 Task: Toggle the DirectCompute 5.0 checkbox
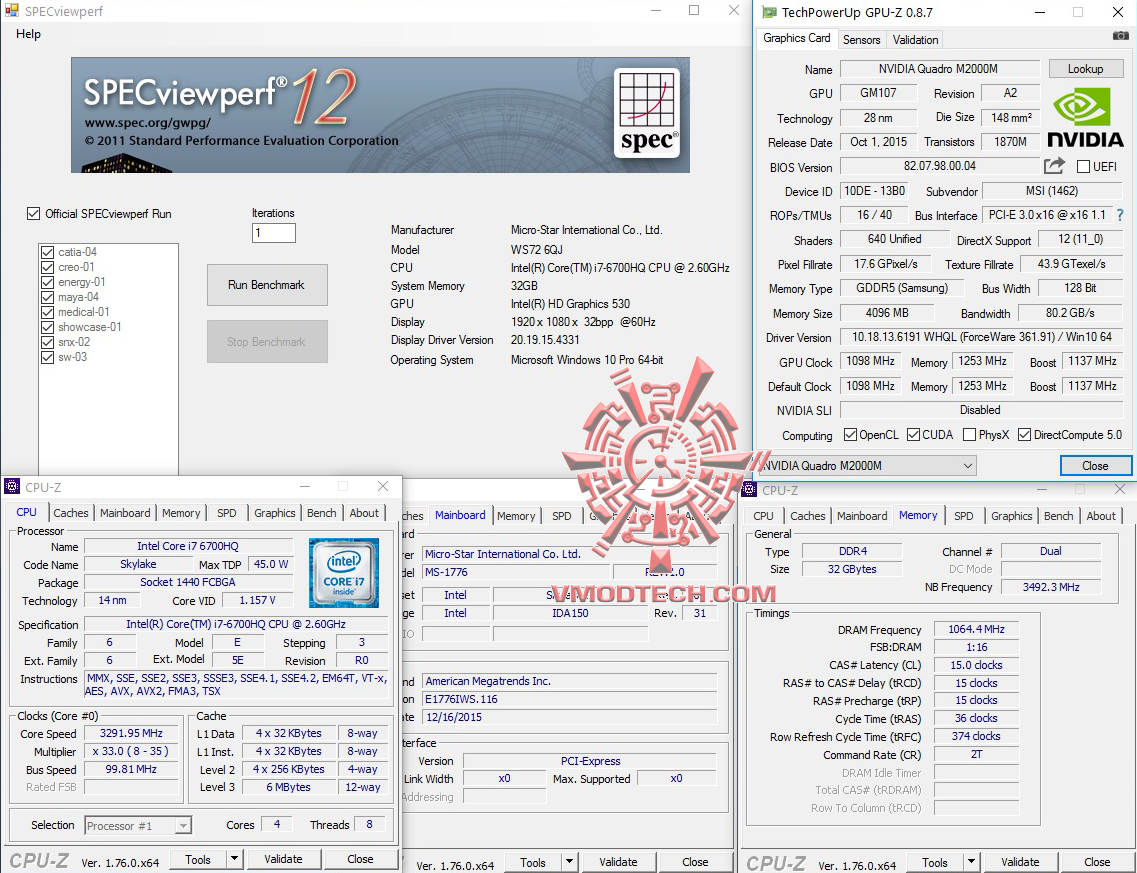pos(1025,435)
